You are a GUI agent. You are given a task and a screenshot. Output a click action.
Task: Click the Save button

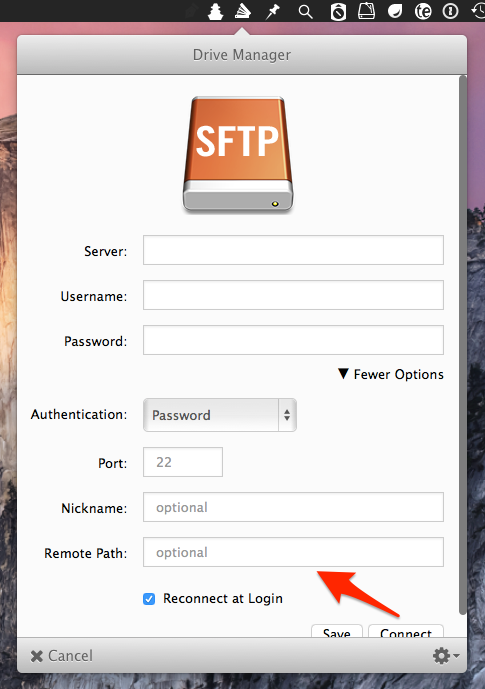coord(337,631)
